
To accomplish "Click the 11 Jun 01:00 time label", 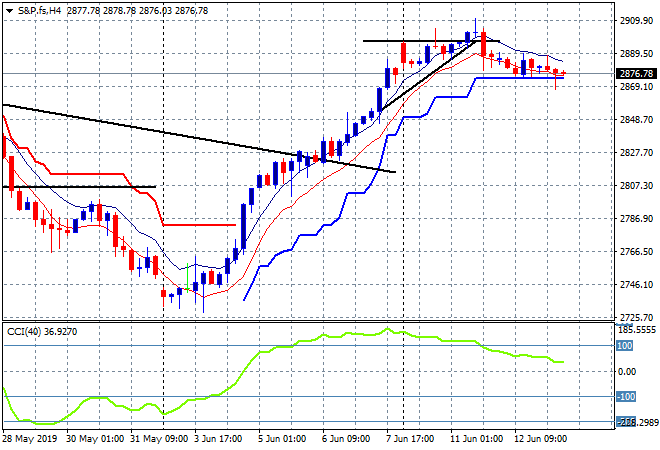I will [476, 439].
